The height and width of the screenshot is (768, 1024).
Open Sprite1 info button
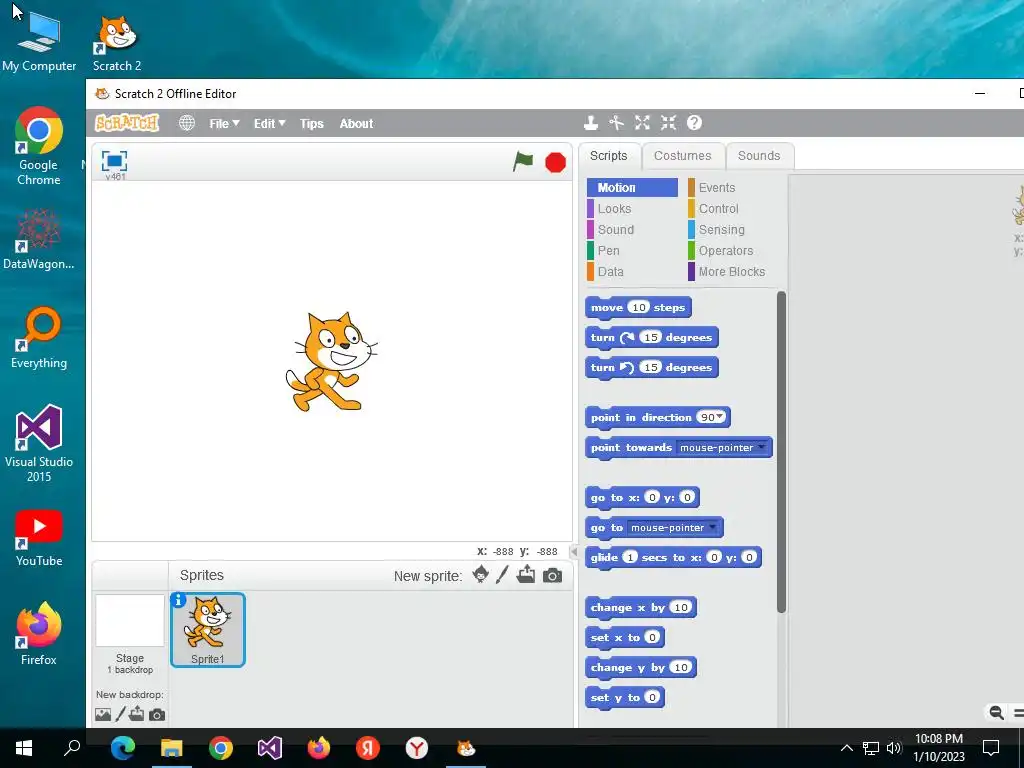[178, 600]
